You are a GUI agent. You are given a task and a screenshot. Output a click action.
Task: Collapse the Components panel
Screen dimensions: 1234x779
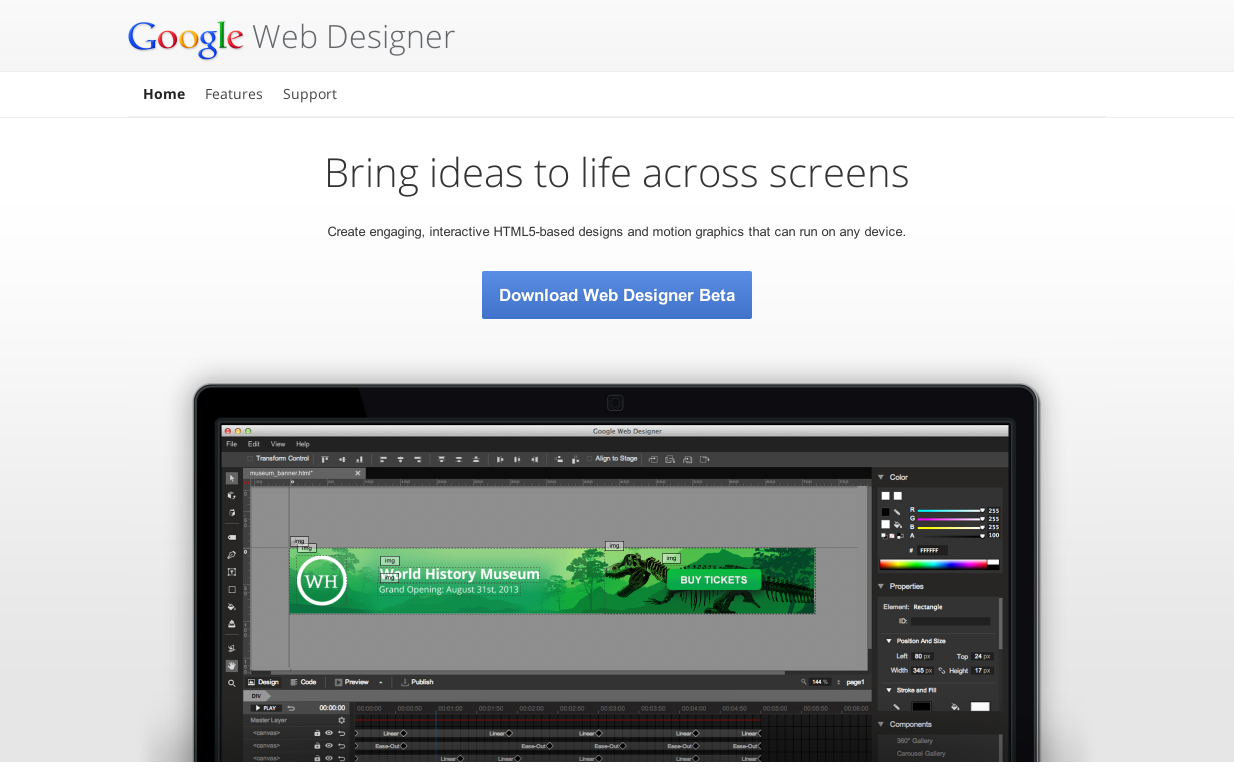pos(881,724)
